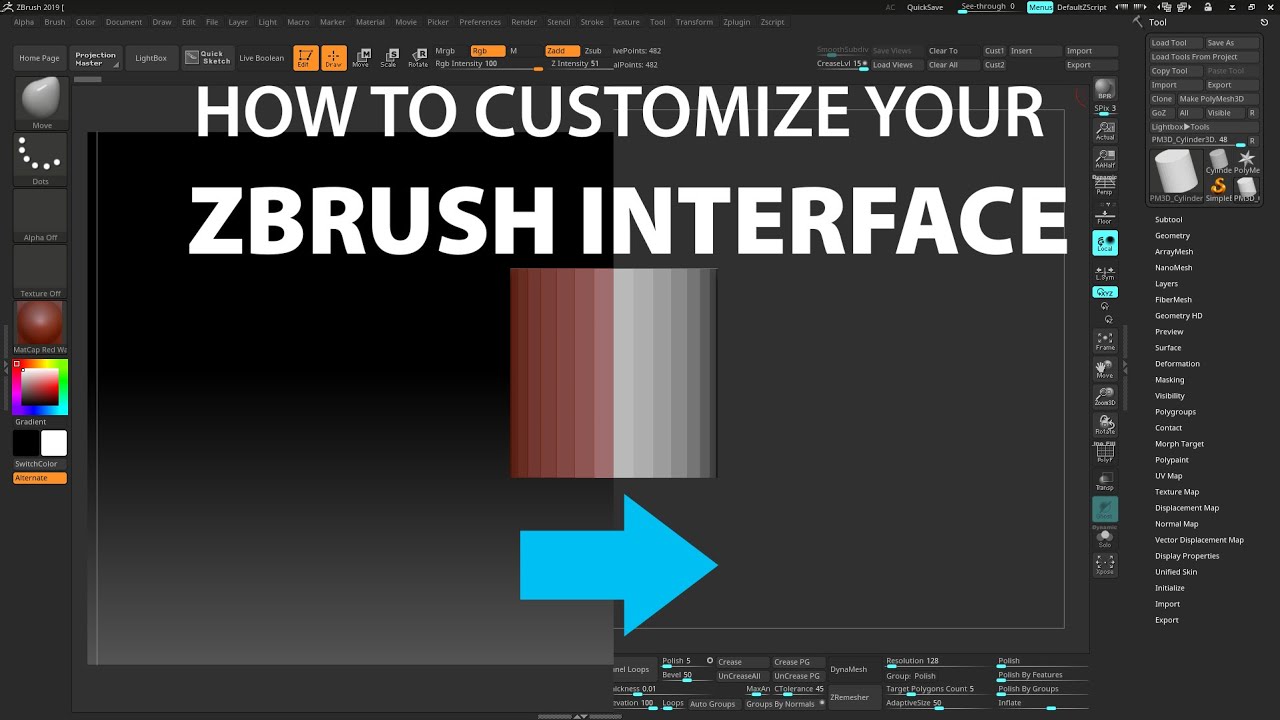Screen dimensions: 1280x720
Task: Toggle the Zadd button
Action: click(x=562, y=51)
